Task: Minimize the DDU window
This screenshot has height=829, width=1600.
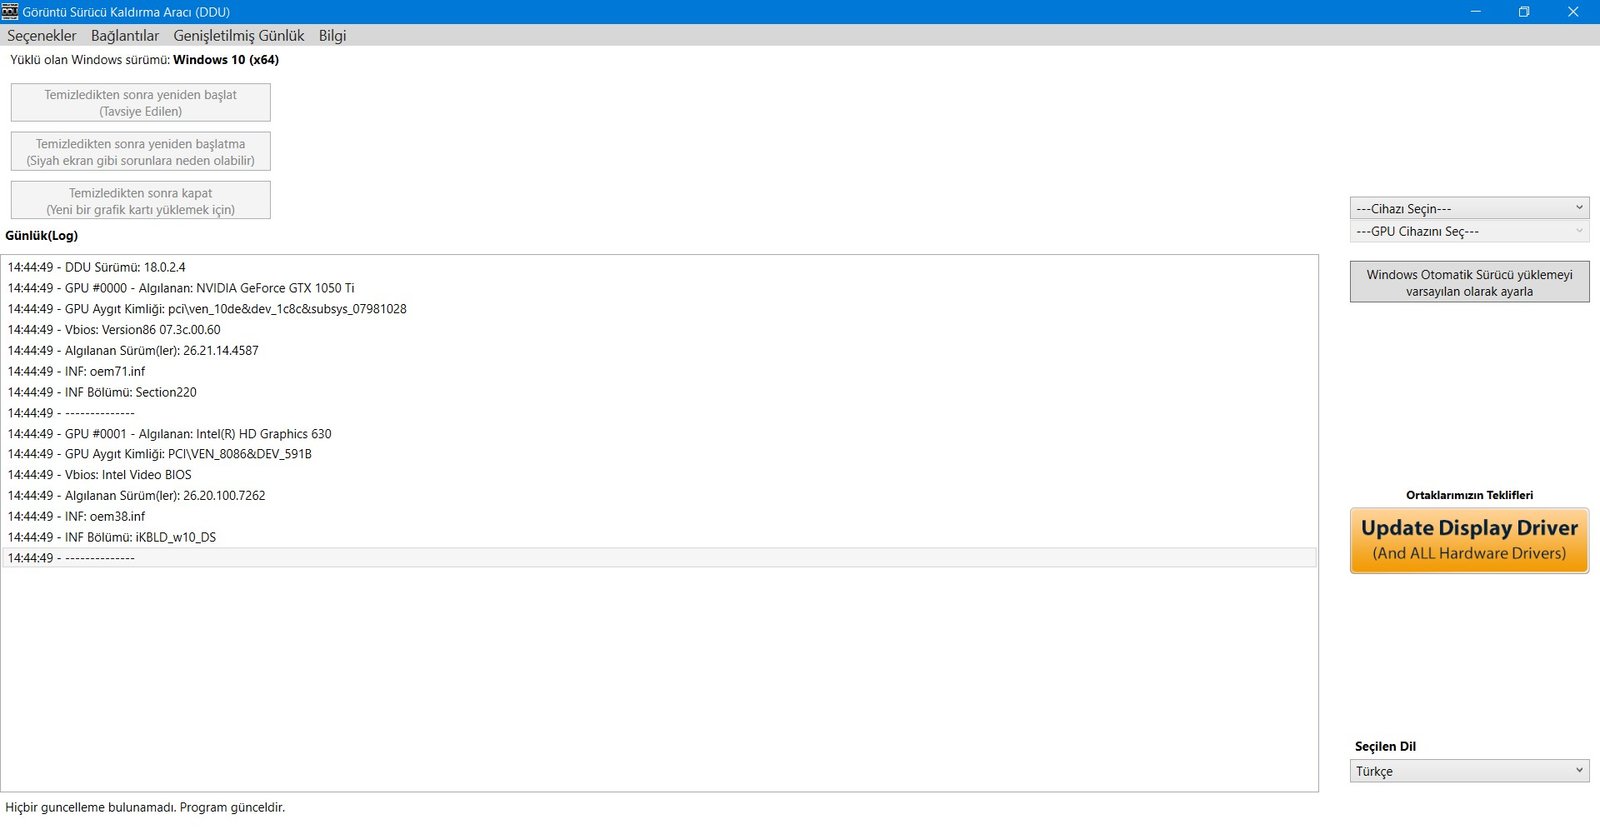Action: [x=1476, y=12]
